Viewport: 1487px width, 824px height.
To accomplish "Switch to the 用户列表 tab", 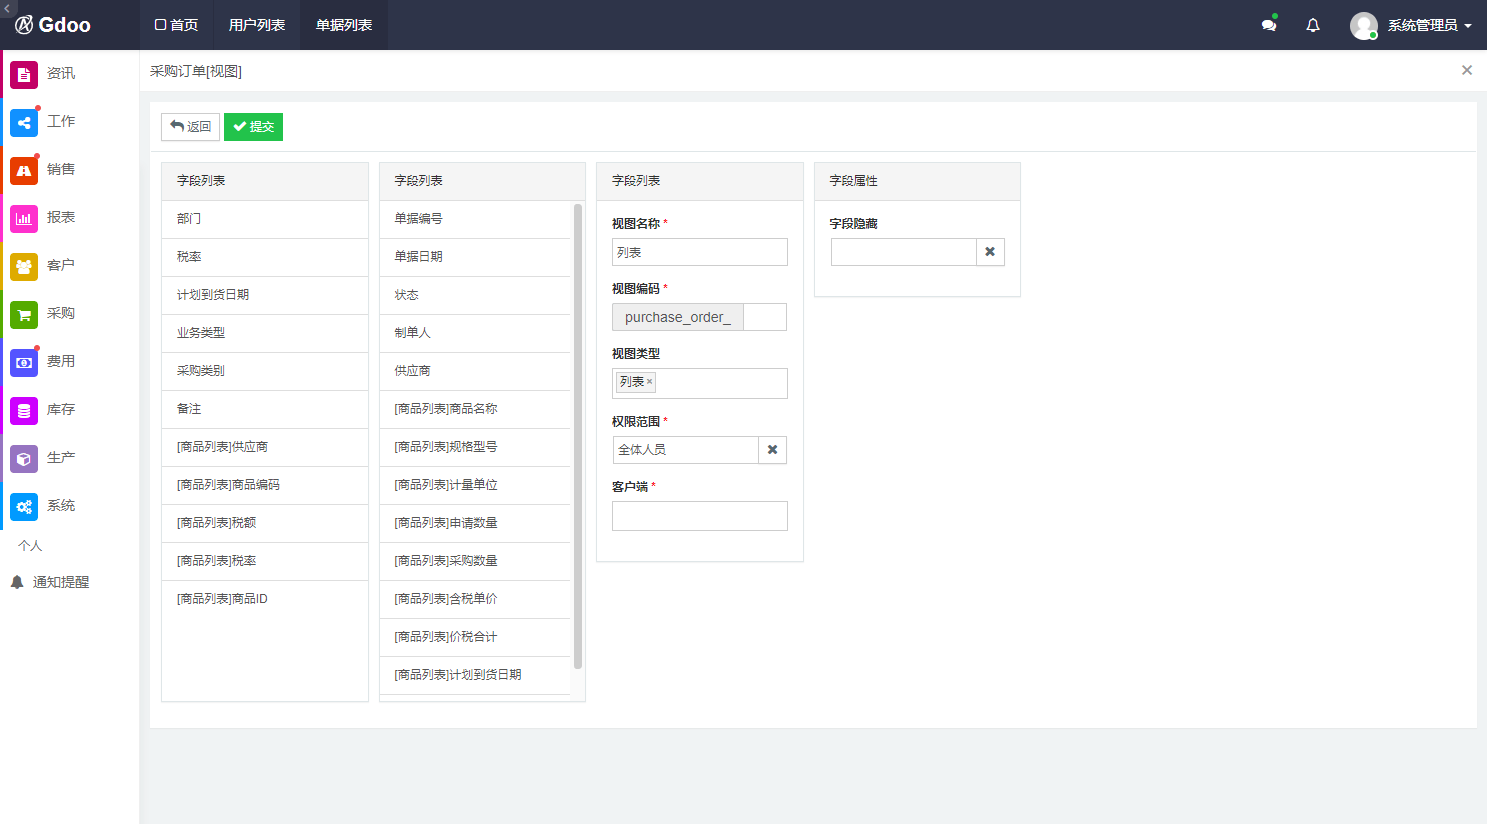I will click(257, 25).
